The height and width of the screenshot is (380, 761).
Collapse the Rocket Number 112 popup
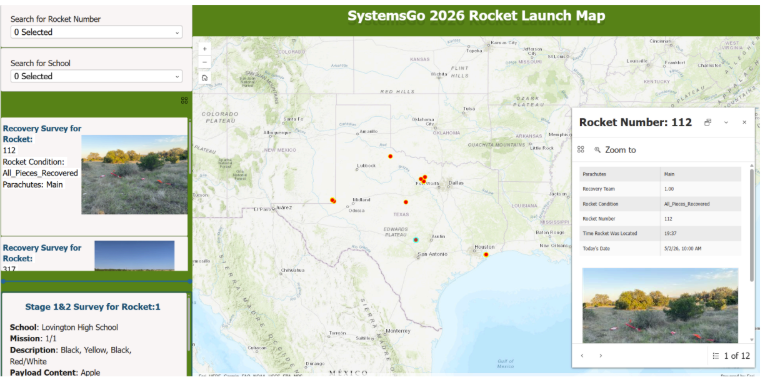(726, 123)
